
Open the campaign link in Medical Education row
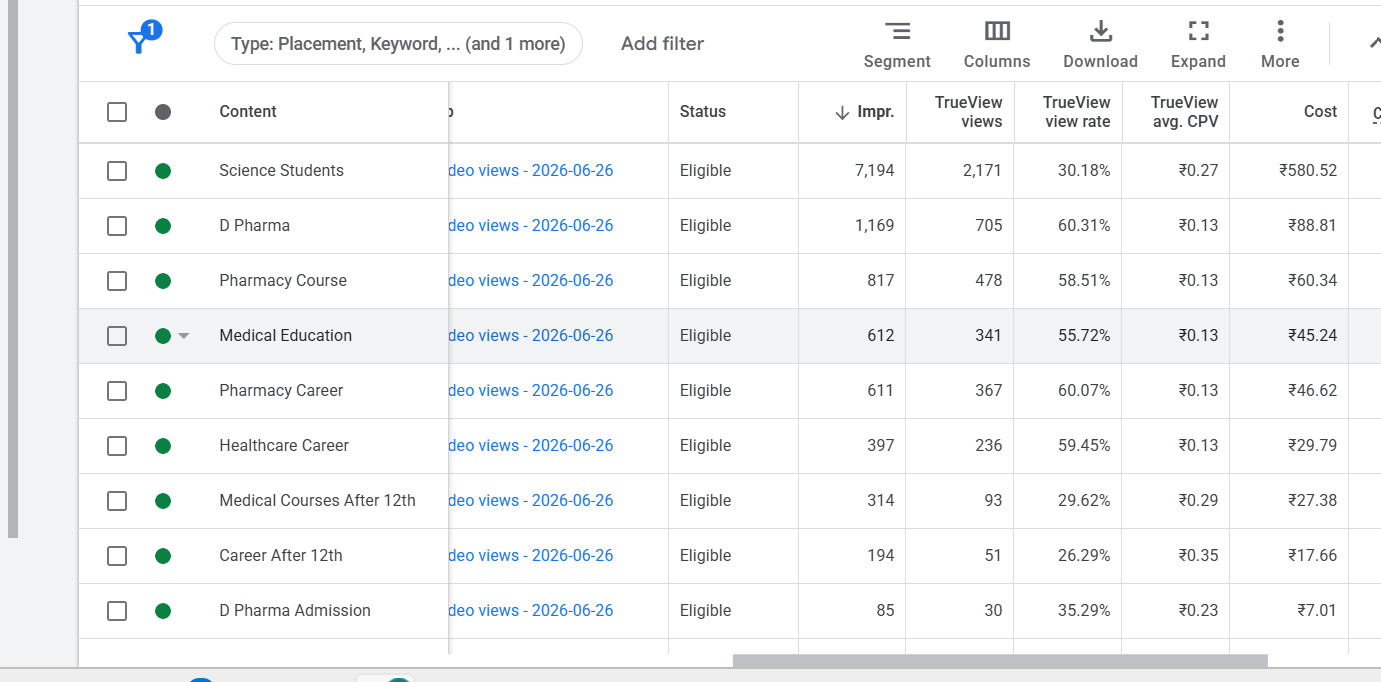click(531, 336)
